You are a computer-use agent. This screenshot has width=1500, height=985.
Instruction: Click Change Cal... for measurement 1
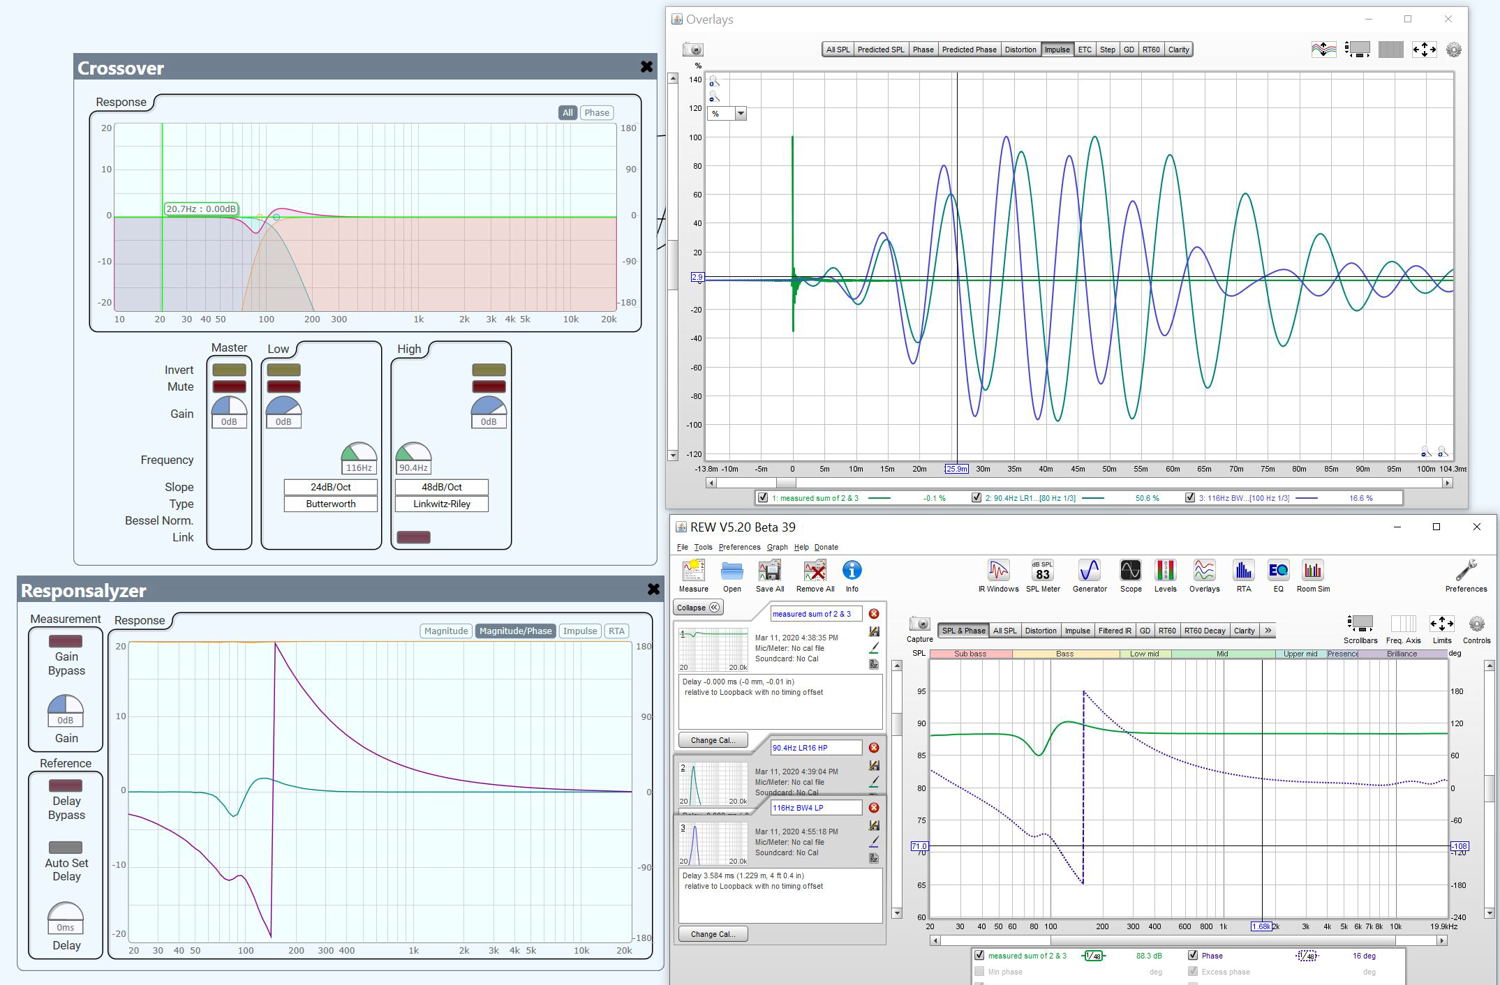click(712, 740)
